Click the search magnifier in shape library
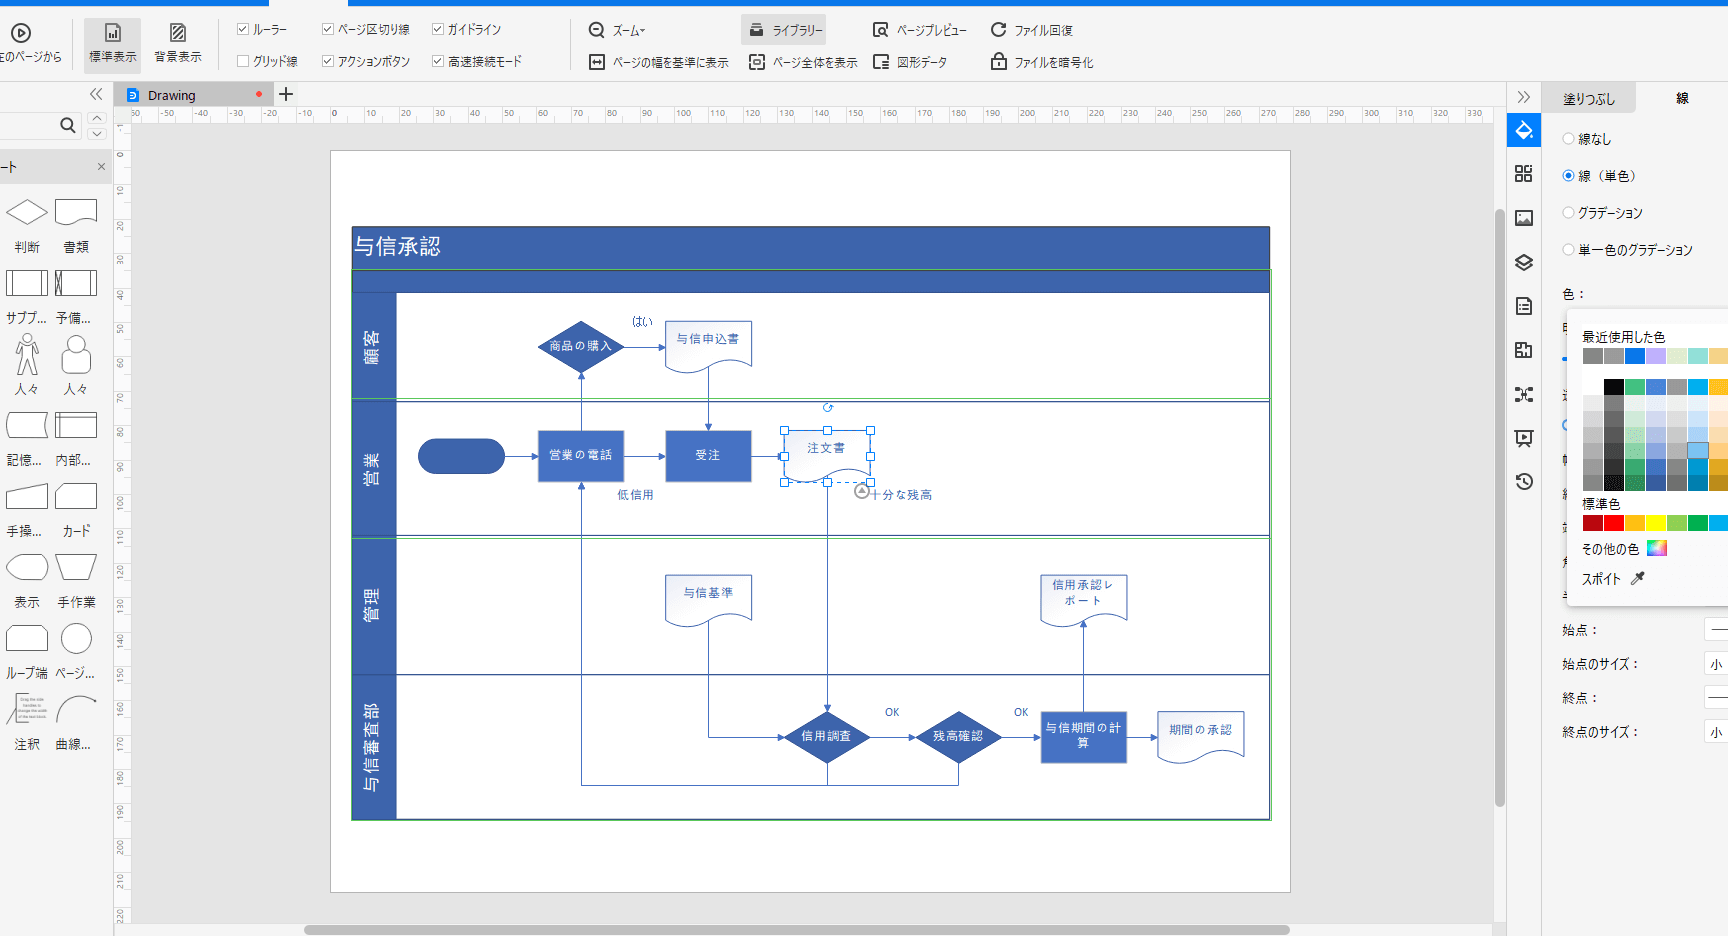The width and height of the screenshot is (1728, 936). 67,125
